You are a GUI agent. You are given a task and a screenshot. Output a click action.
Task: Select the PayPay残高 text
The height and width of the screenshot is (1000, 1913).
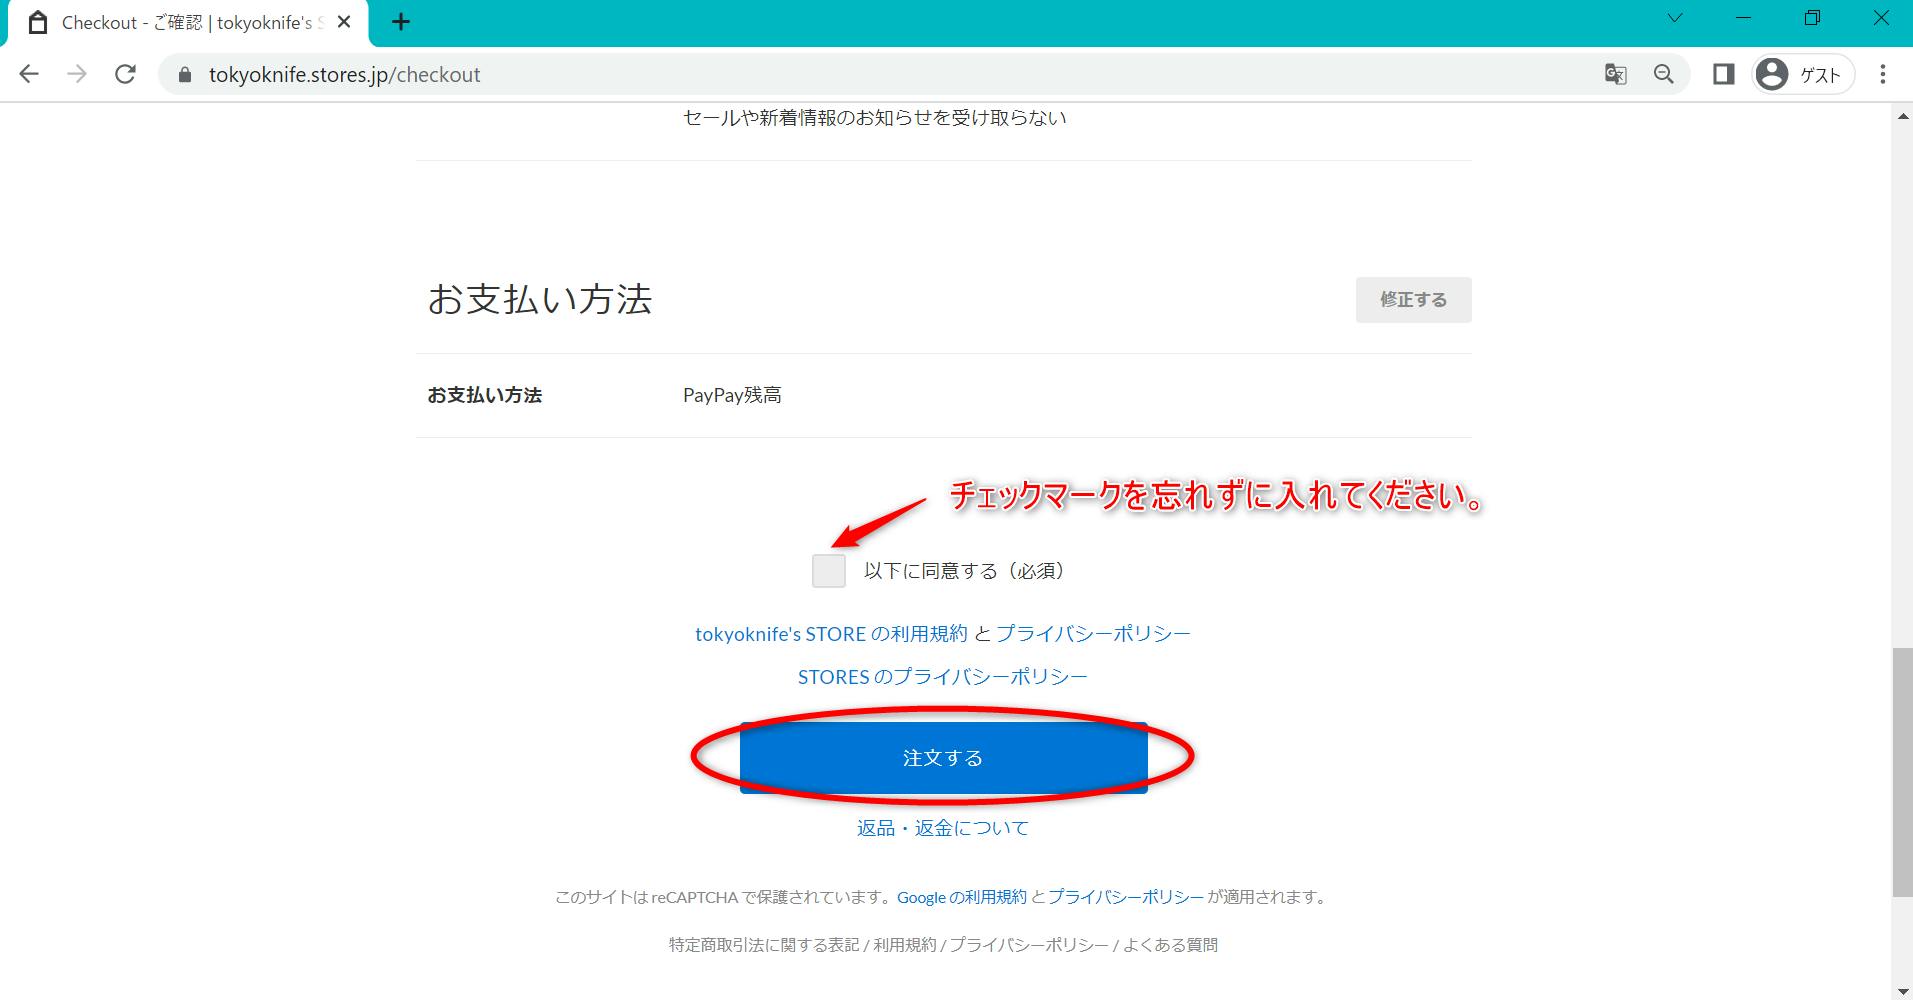(x=732, y=395)
